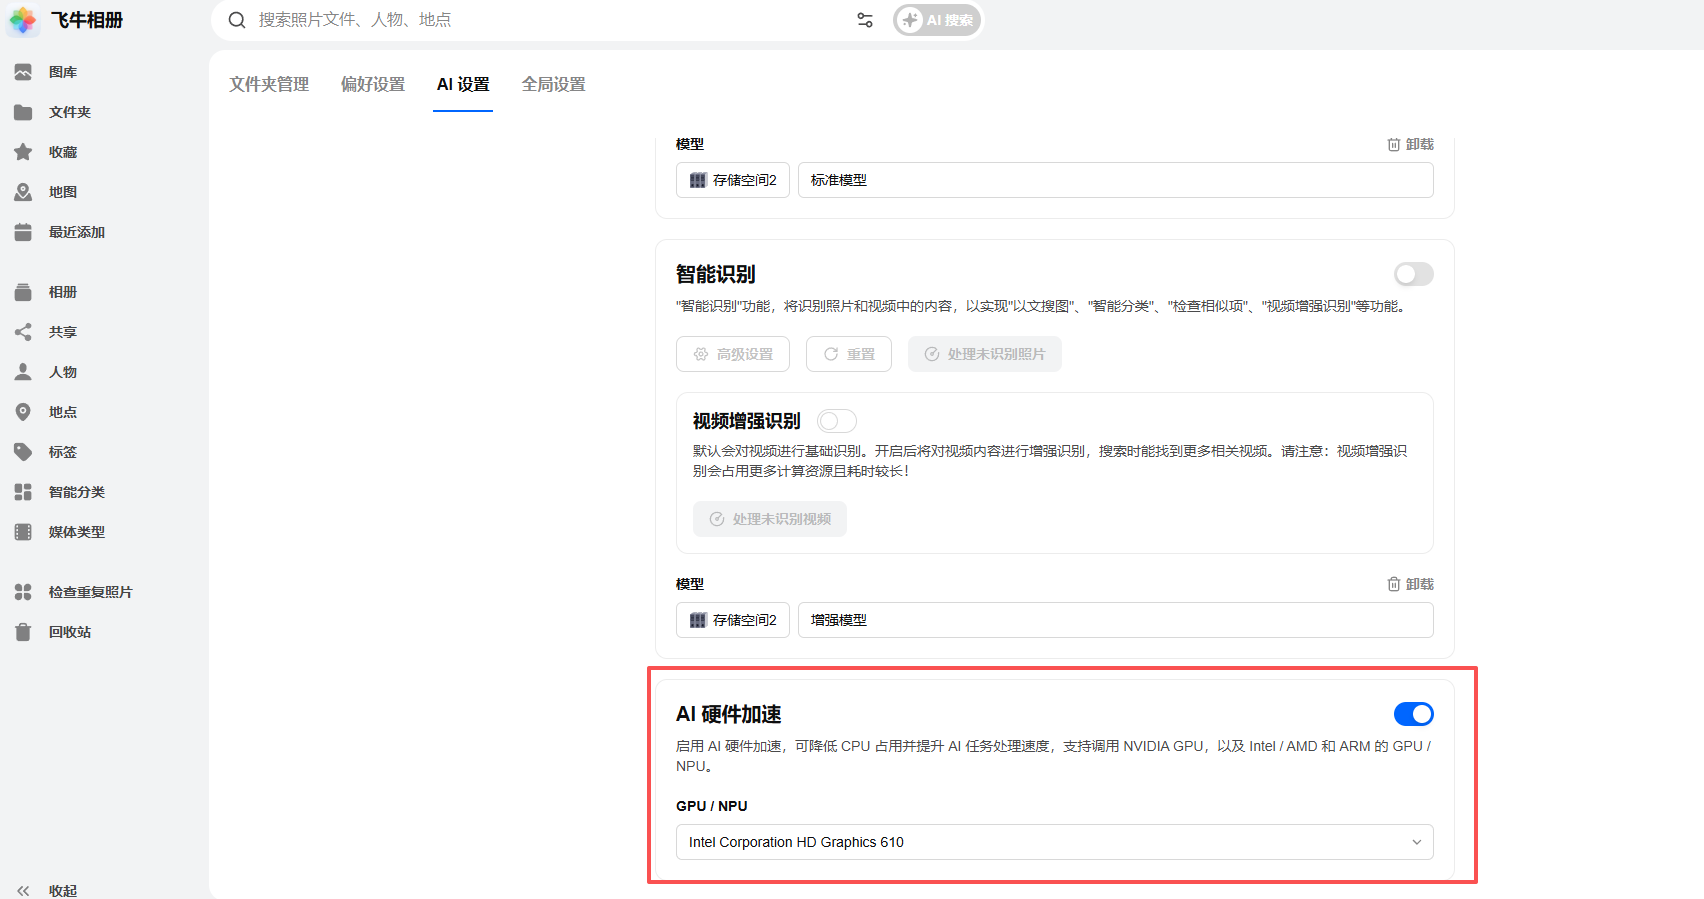Go to 人物 people icon
The image size is (1704, 899).
click(x=23, y=372)
